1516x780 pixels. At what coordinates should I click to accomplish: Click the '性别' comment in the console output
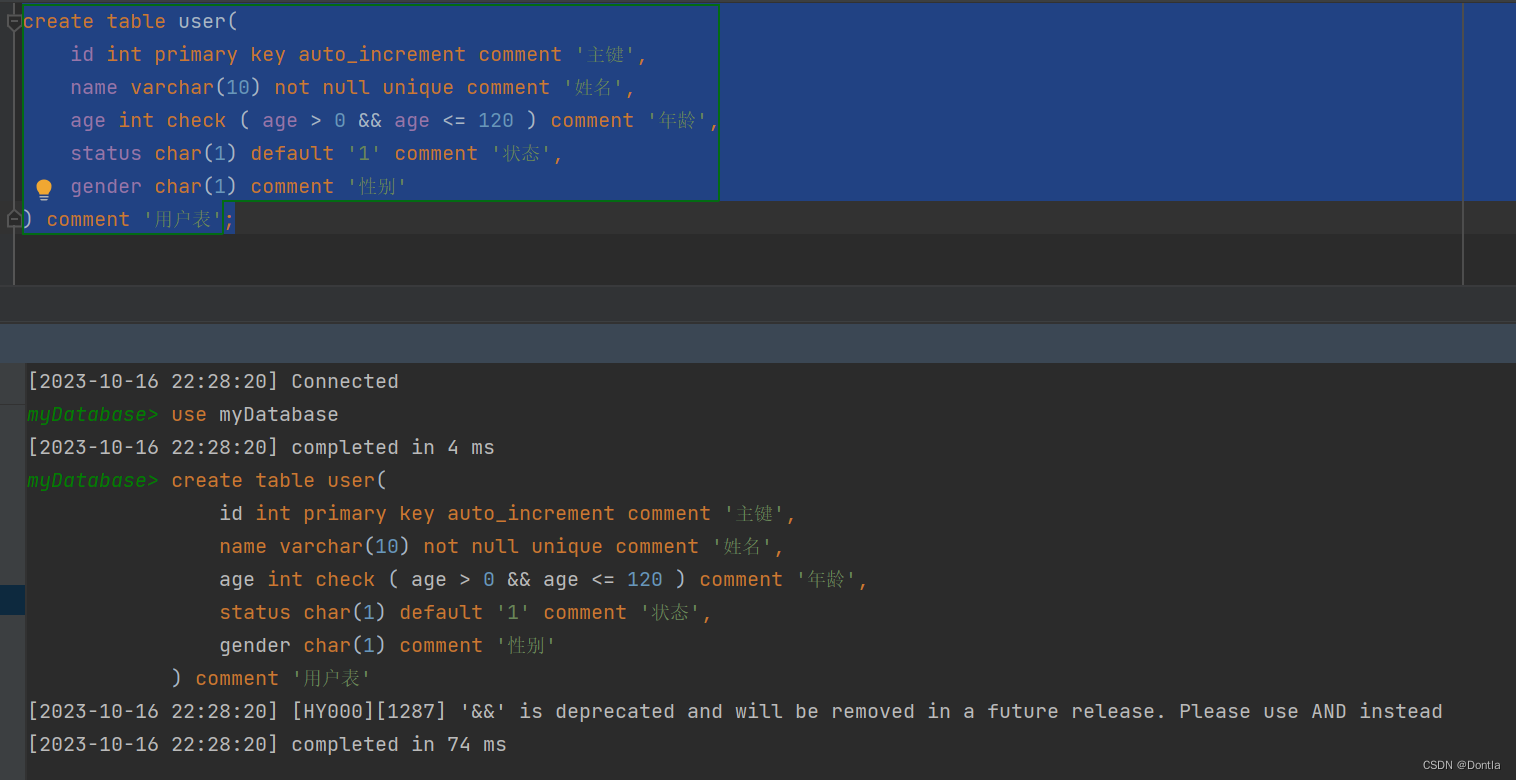[526, 645]
